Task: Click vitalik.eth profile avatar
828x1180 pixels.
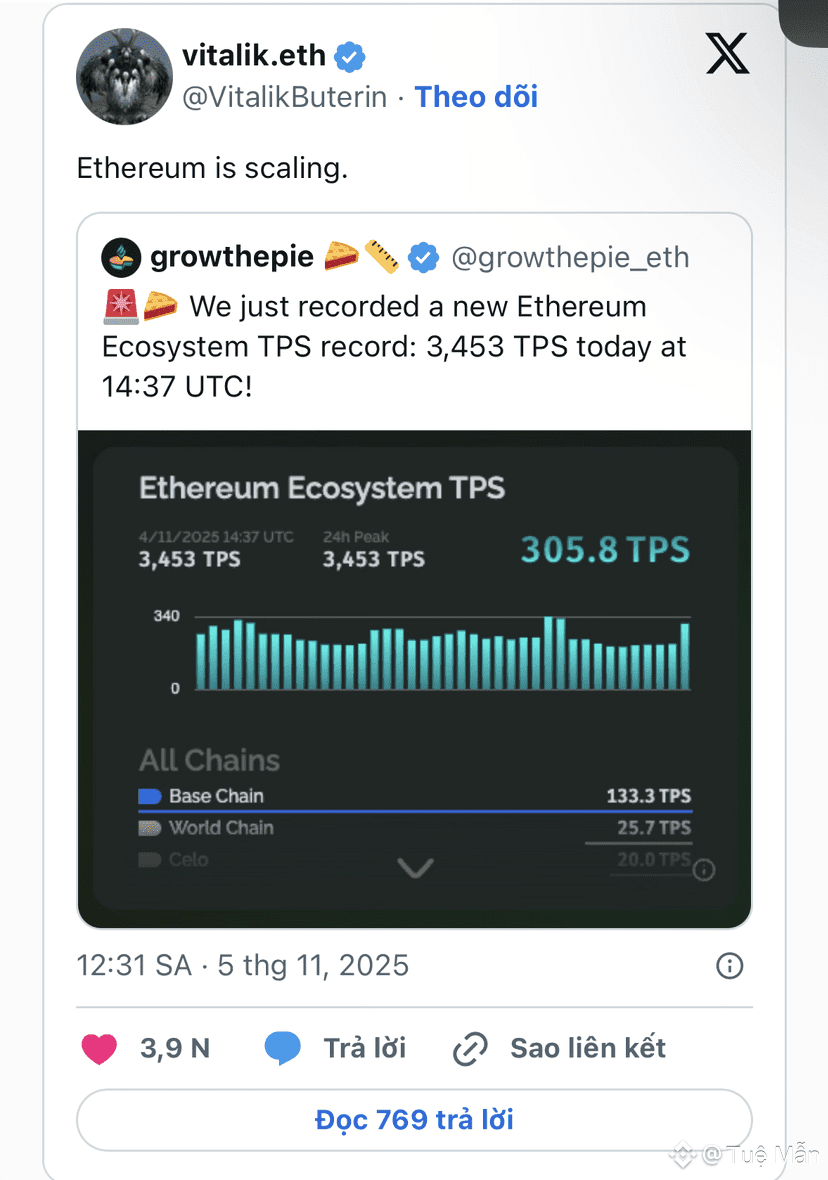Action: coord(125,77)
